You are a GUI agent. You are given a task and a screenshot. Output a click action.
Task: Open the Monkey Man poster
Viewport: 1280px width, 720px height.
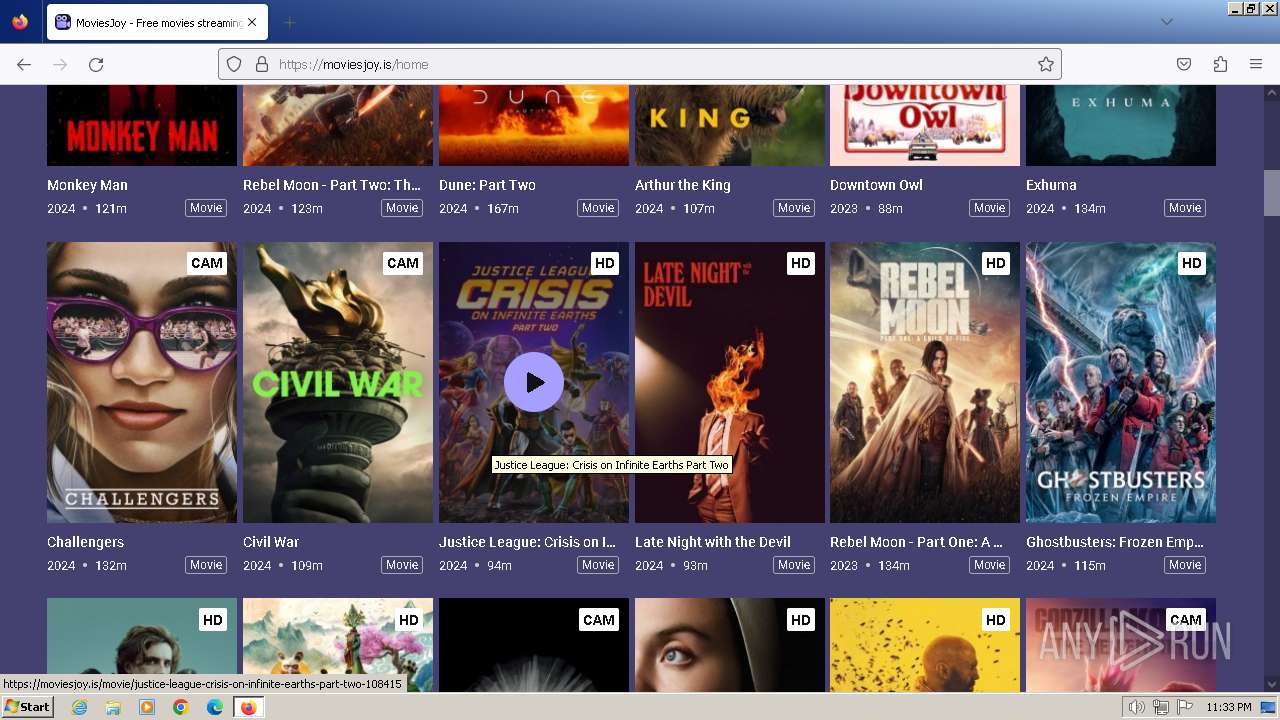point(142,125)
